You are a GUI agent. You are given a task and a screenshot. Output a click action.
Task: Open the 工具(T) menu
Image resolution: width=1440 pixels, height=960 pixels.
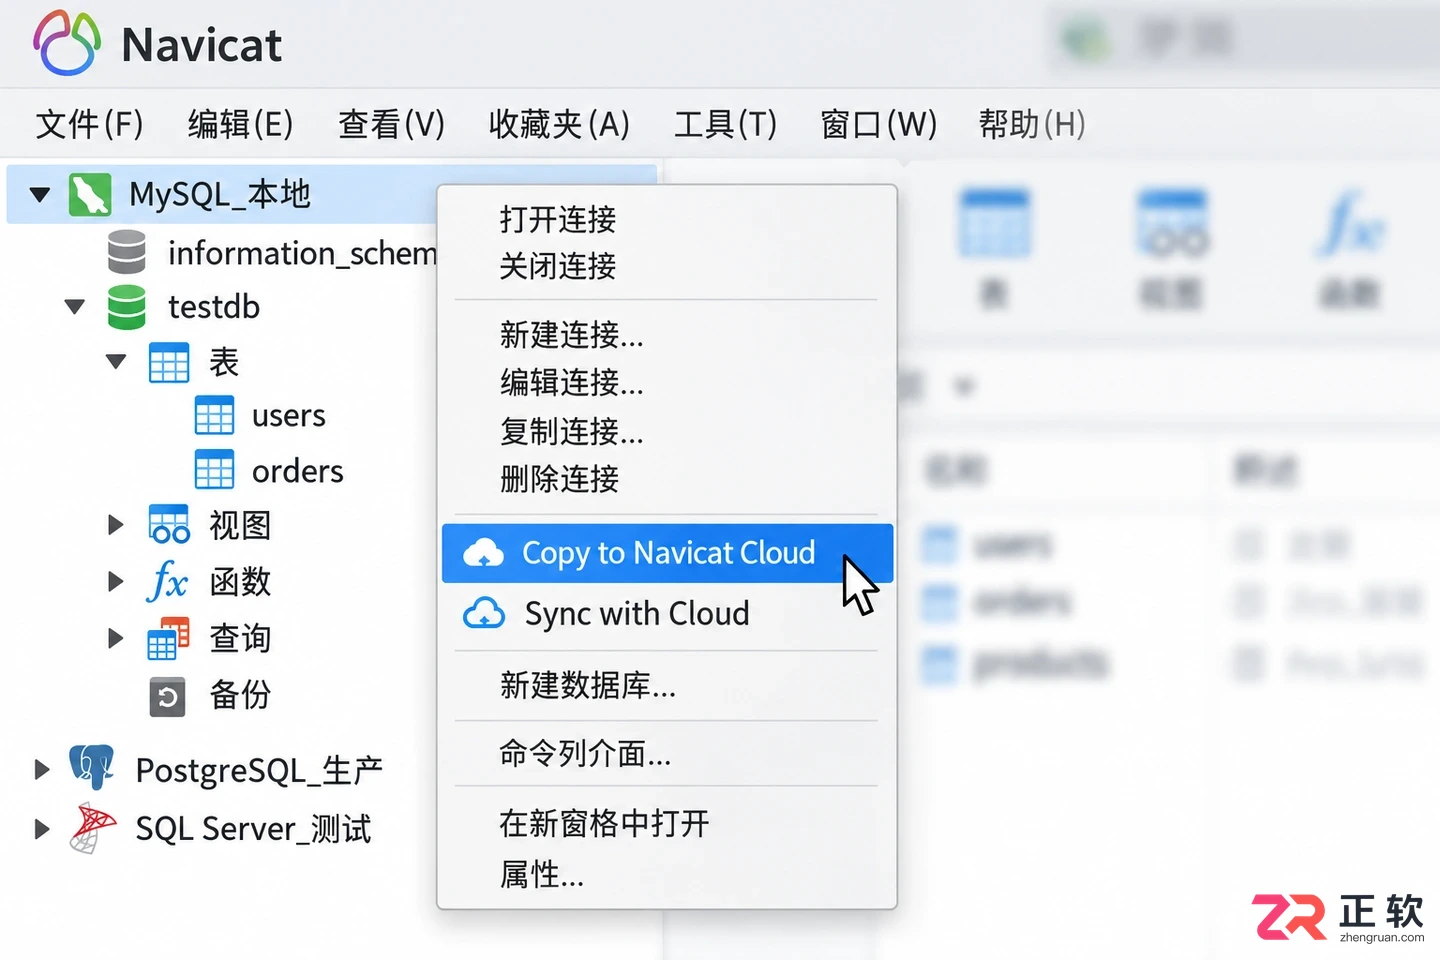coord(726,124)
